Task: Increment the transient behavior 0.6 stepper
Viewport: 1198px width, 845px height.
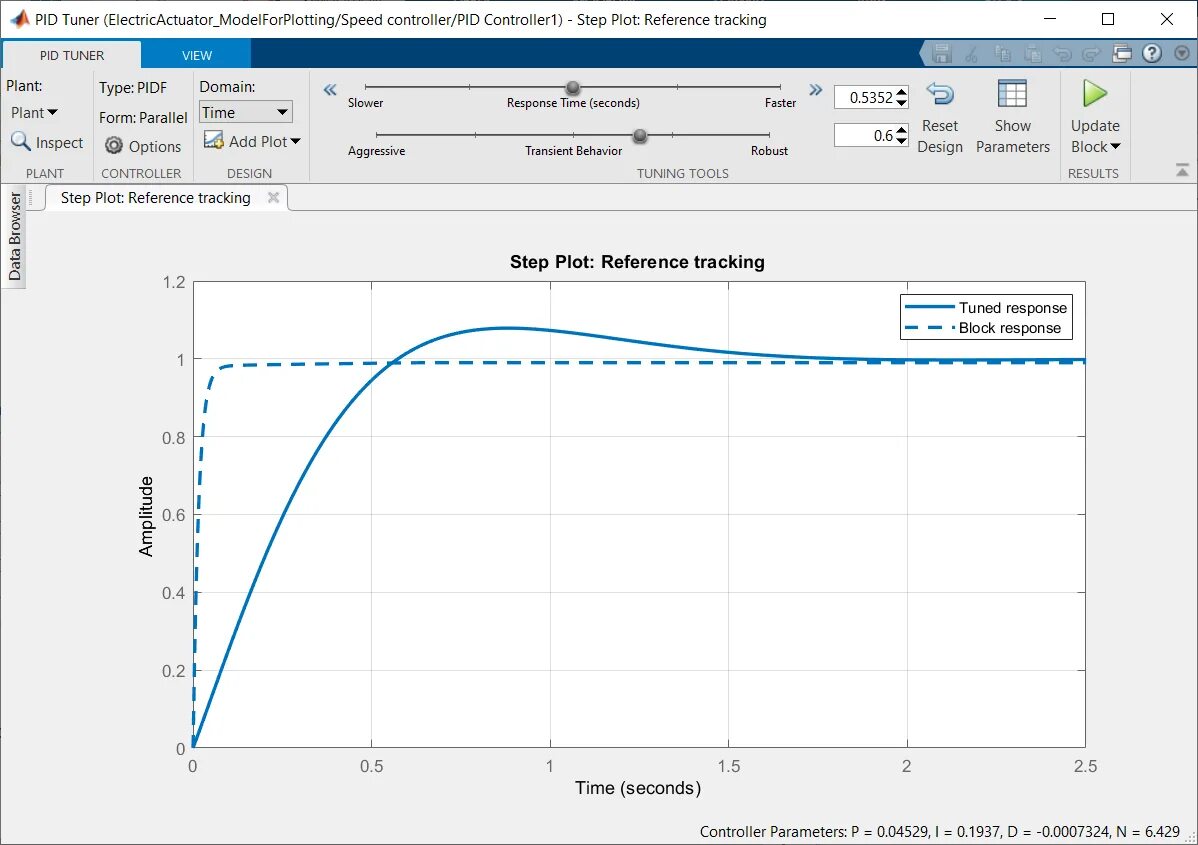Action: point(902,131)
